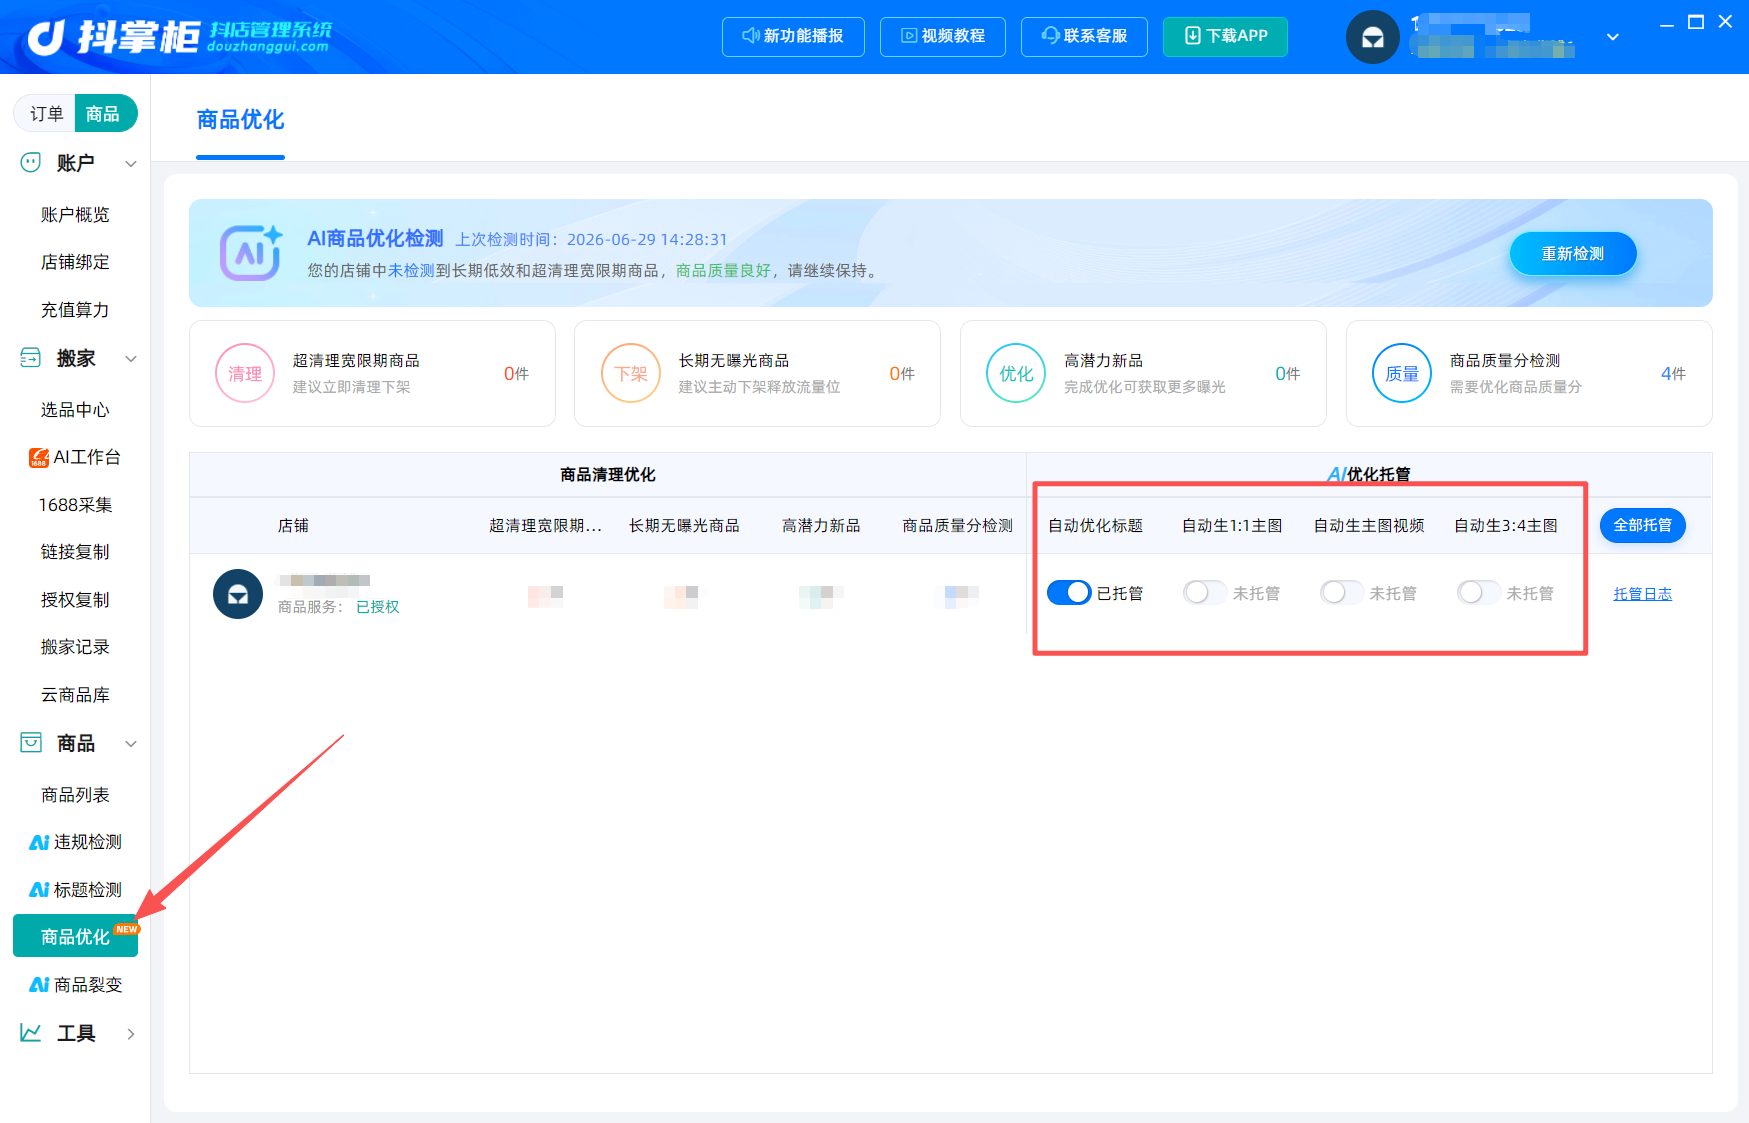Click the AI商品优化检测 banner icon
This screenshot has width=1749, height=1123.
point(251,252)
